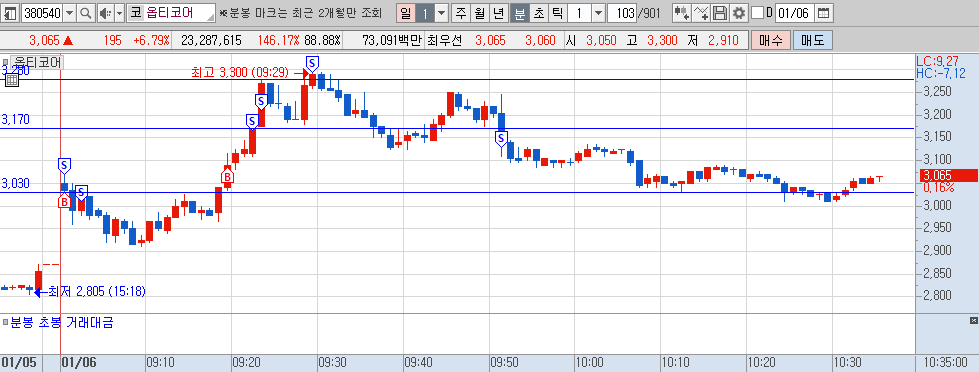Viewport: 979px width, 372px height.
Task: Select the yearly (년) chart period
Action: [498, 12]
